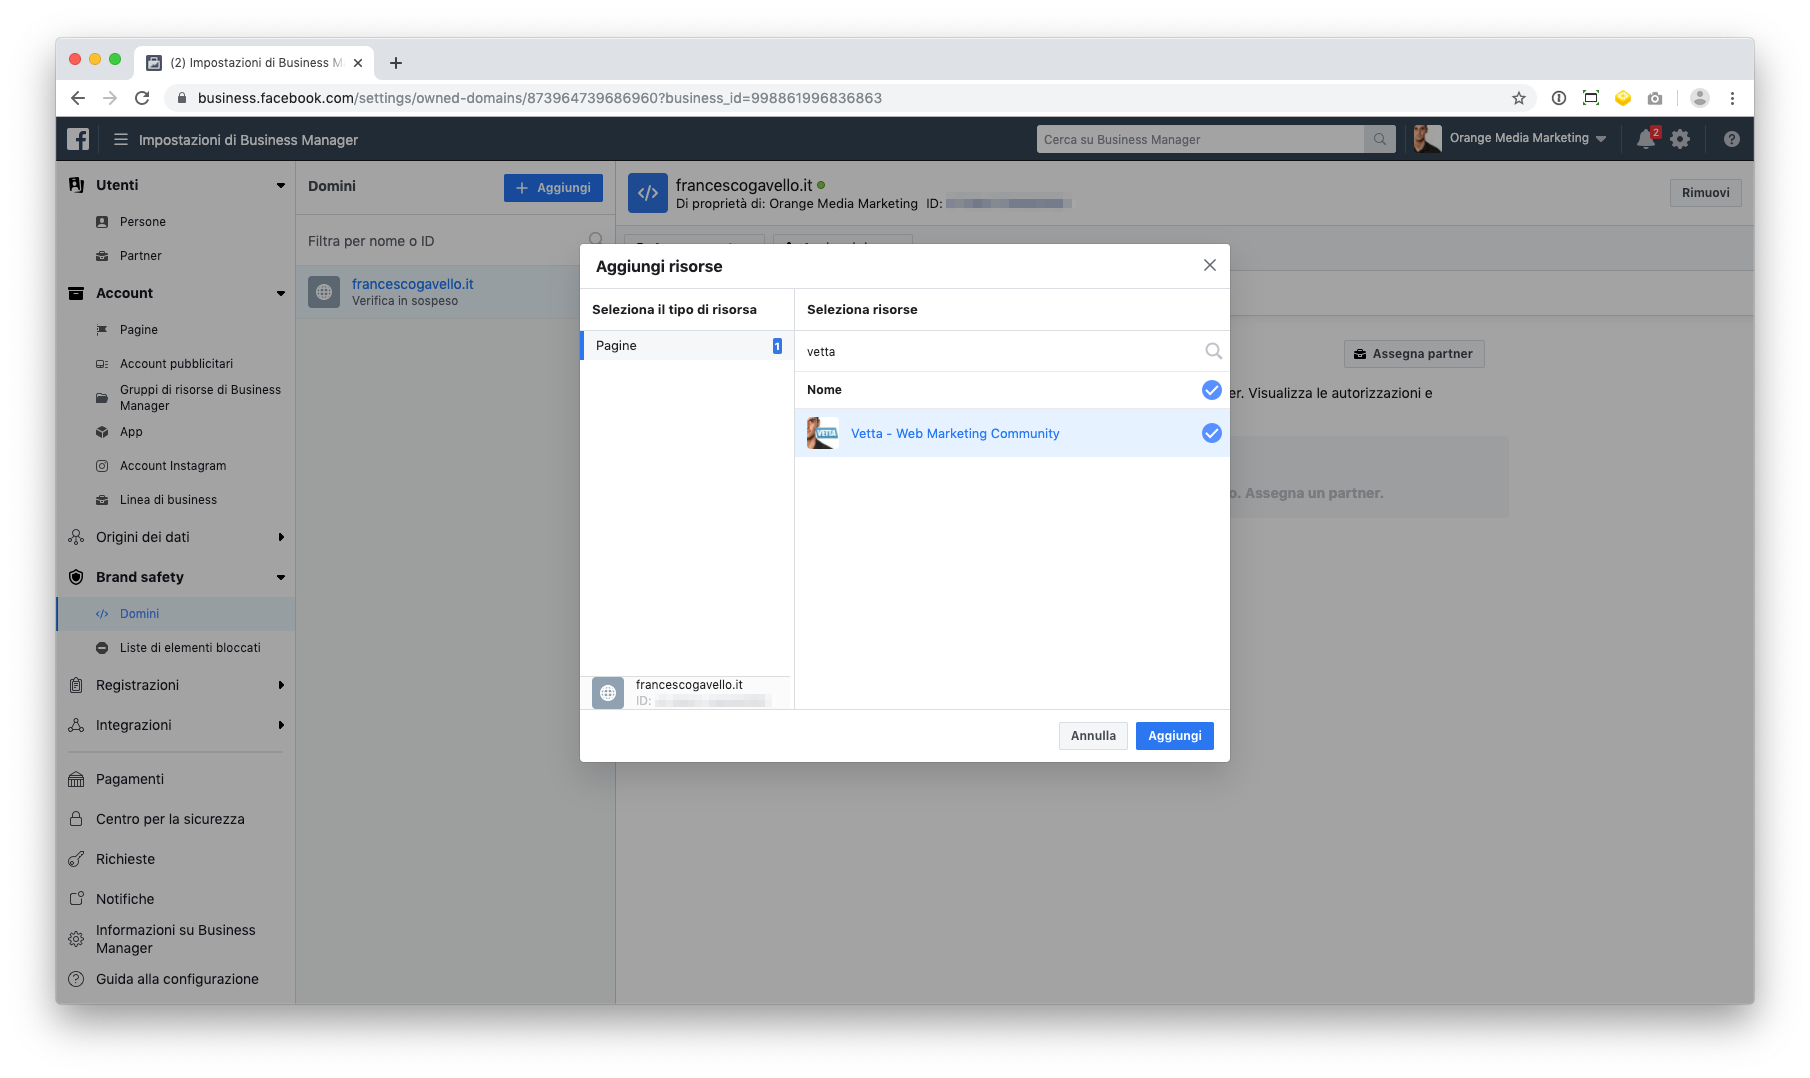Go back using the browser back arrow

pos(78,98)
